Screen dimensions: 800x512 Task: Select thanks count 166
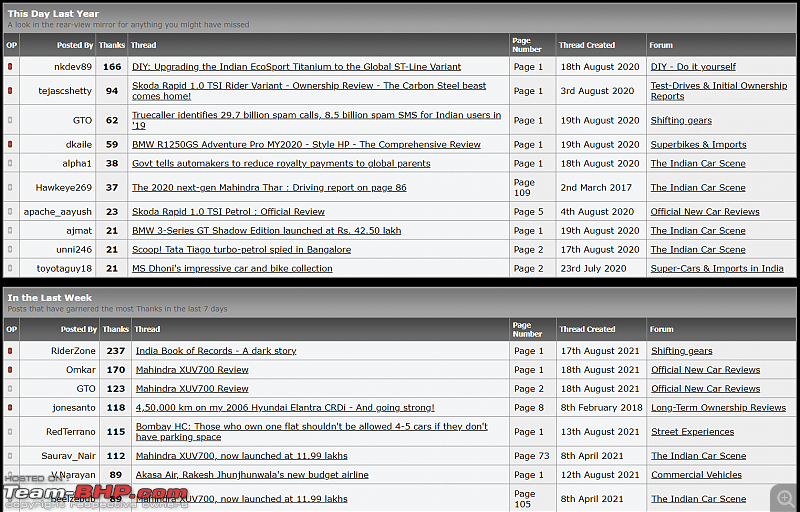tap(112, 67)
